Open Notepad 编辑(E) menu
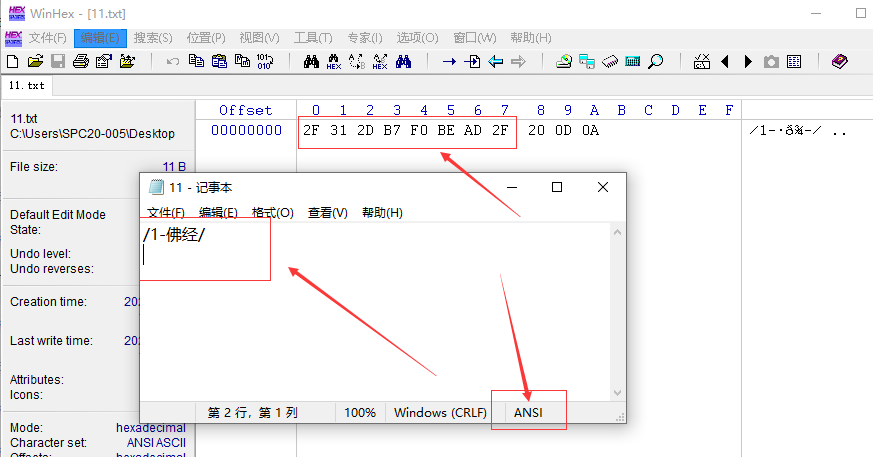873x457 pixels. point(218,213)
